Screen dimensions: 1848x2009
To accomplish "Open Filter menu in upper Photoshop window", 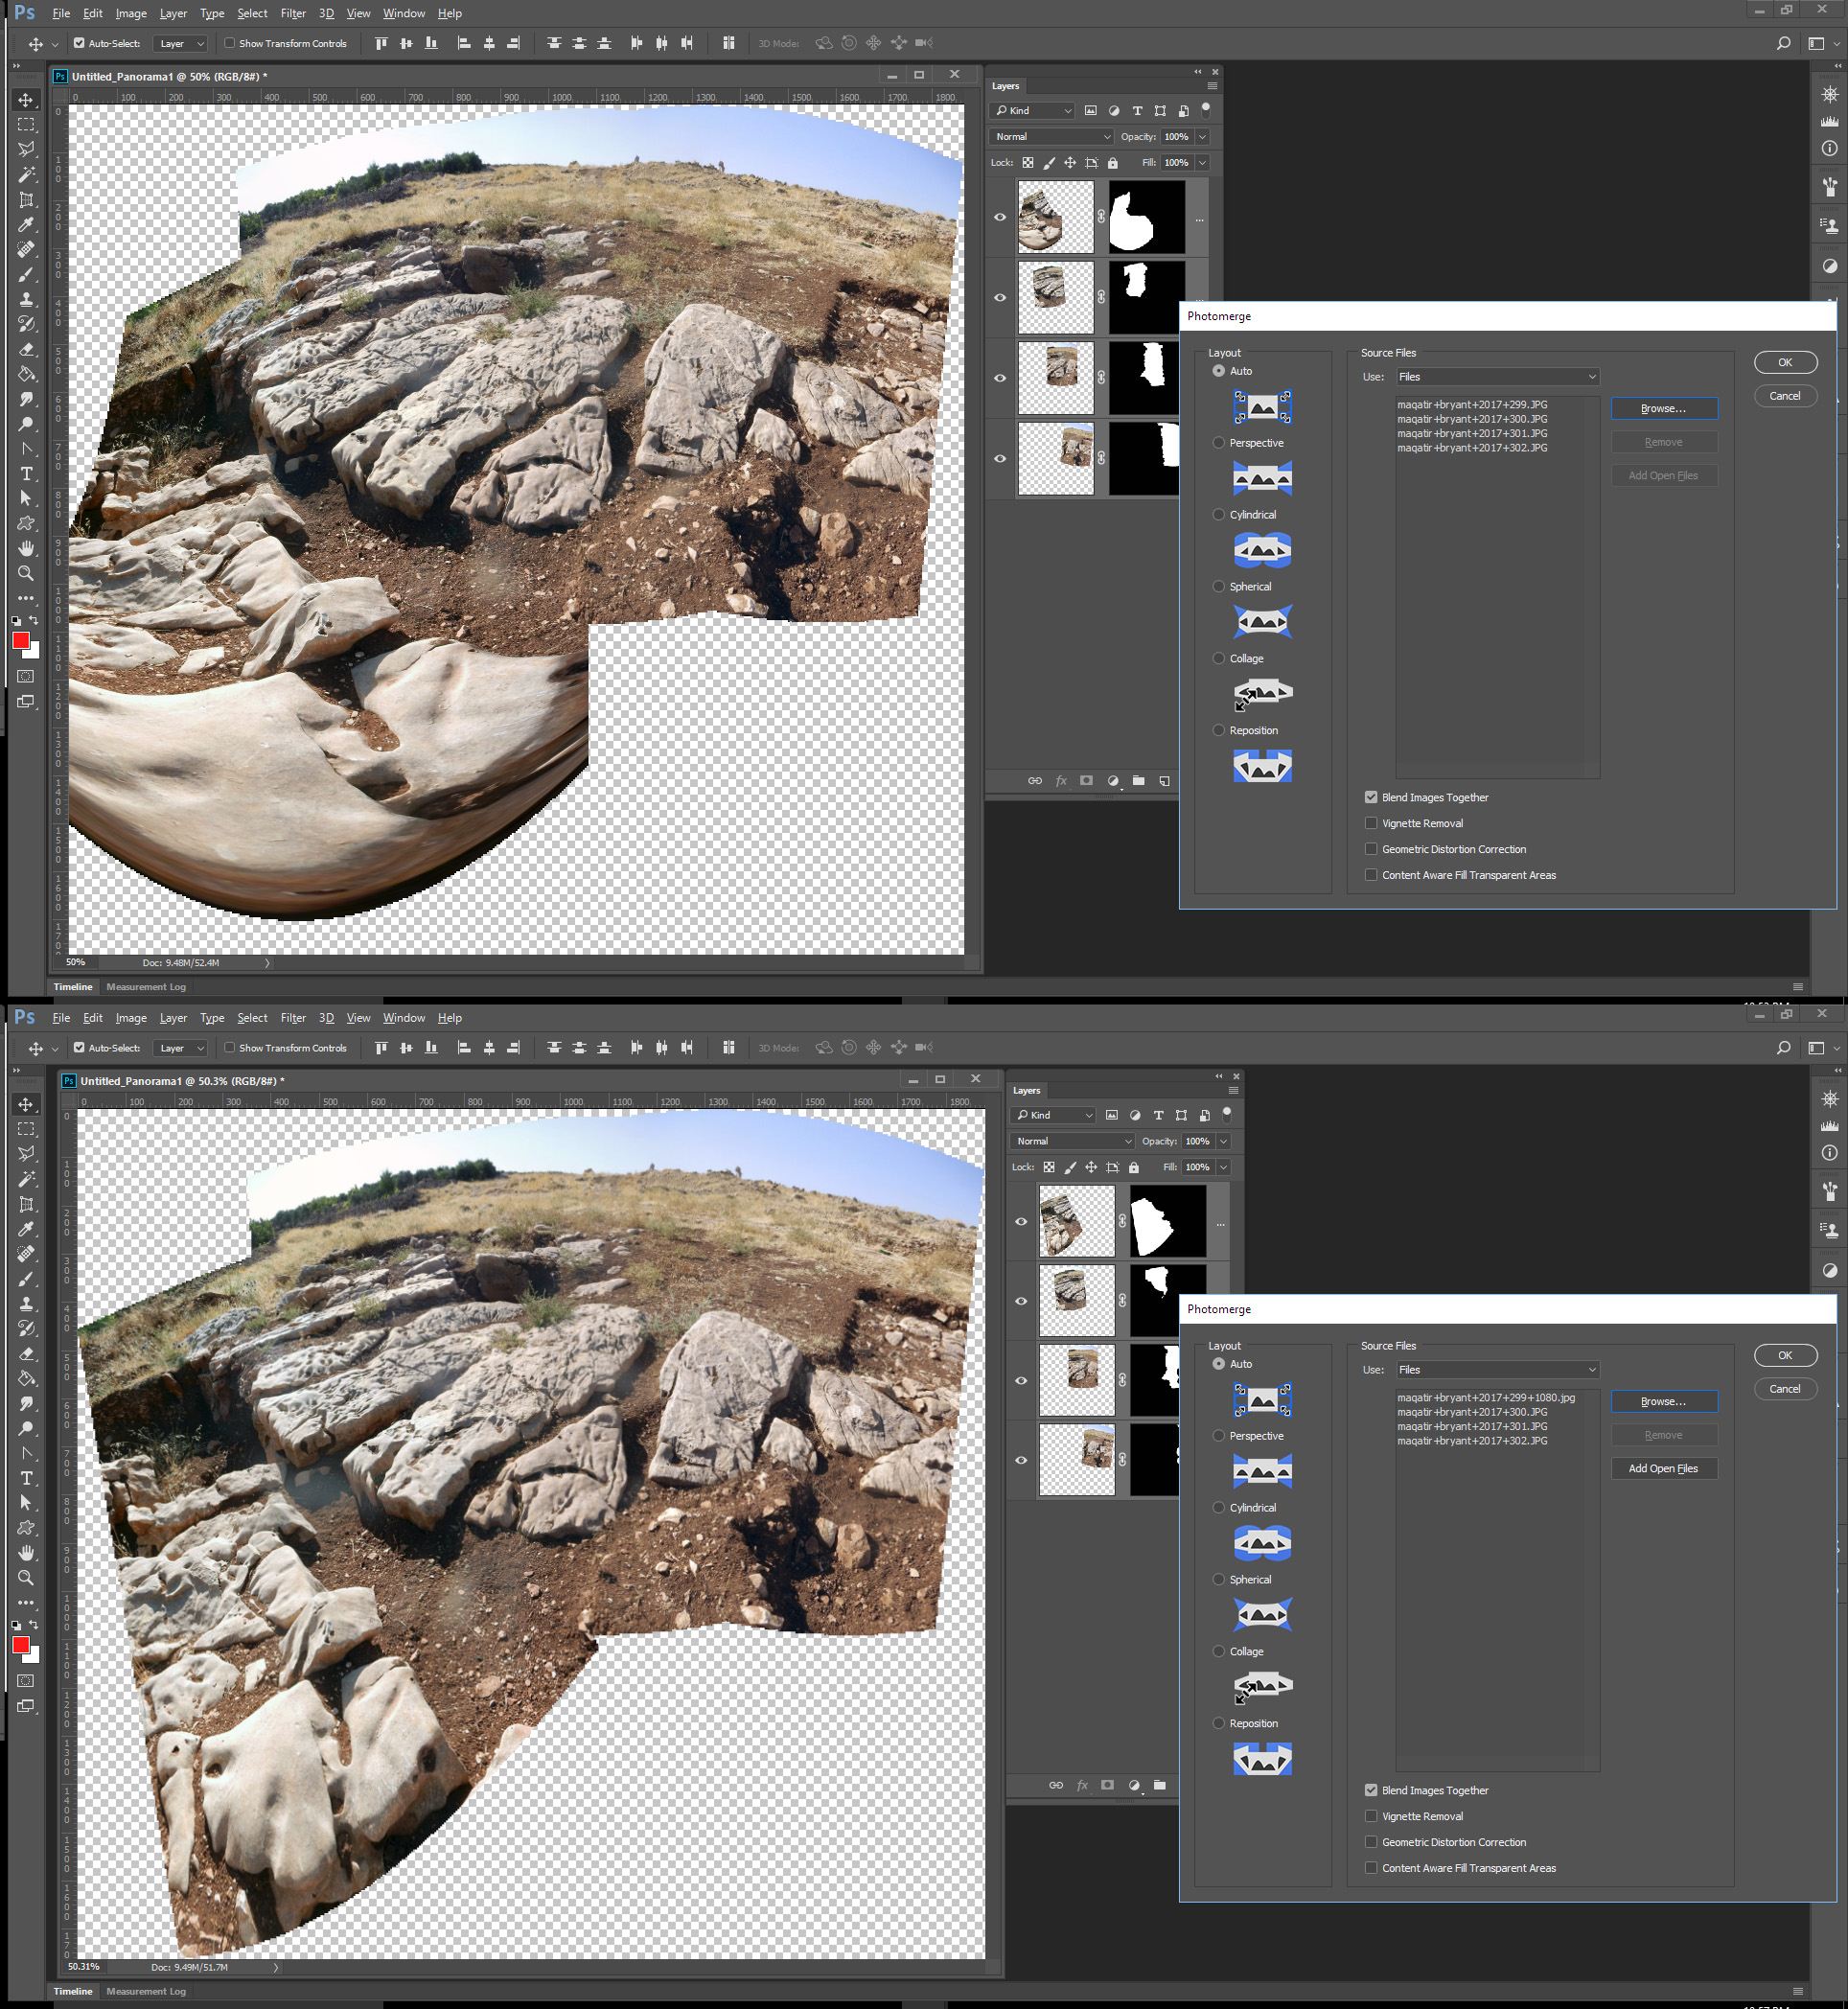I will coord(293,13).
